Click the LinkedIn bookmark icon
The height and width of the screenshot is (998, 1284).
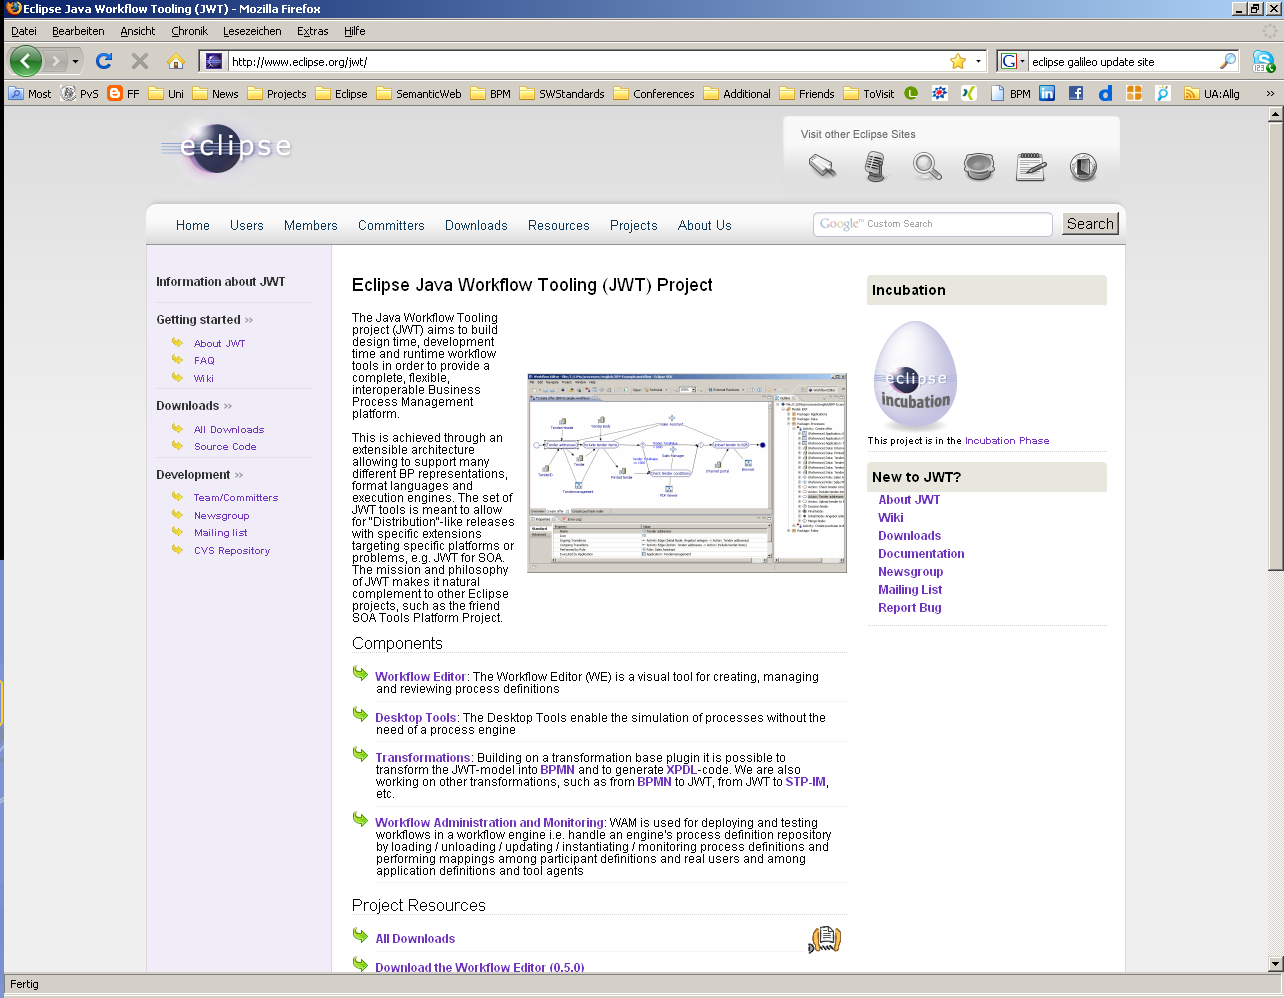pos(1047,93)
